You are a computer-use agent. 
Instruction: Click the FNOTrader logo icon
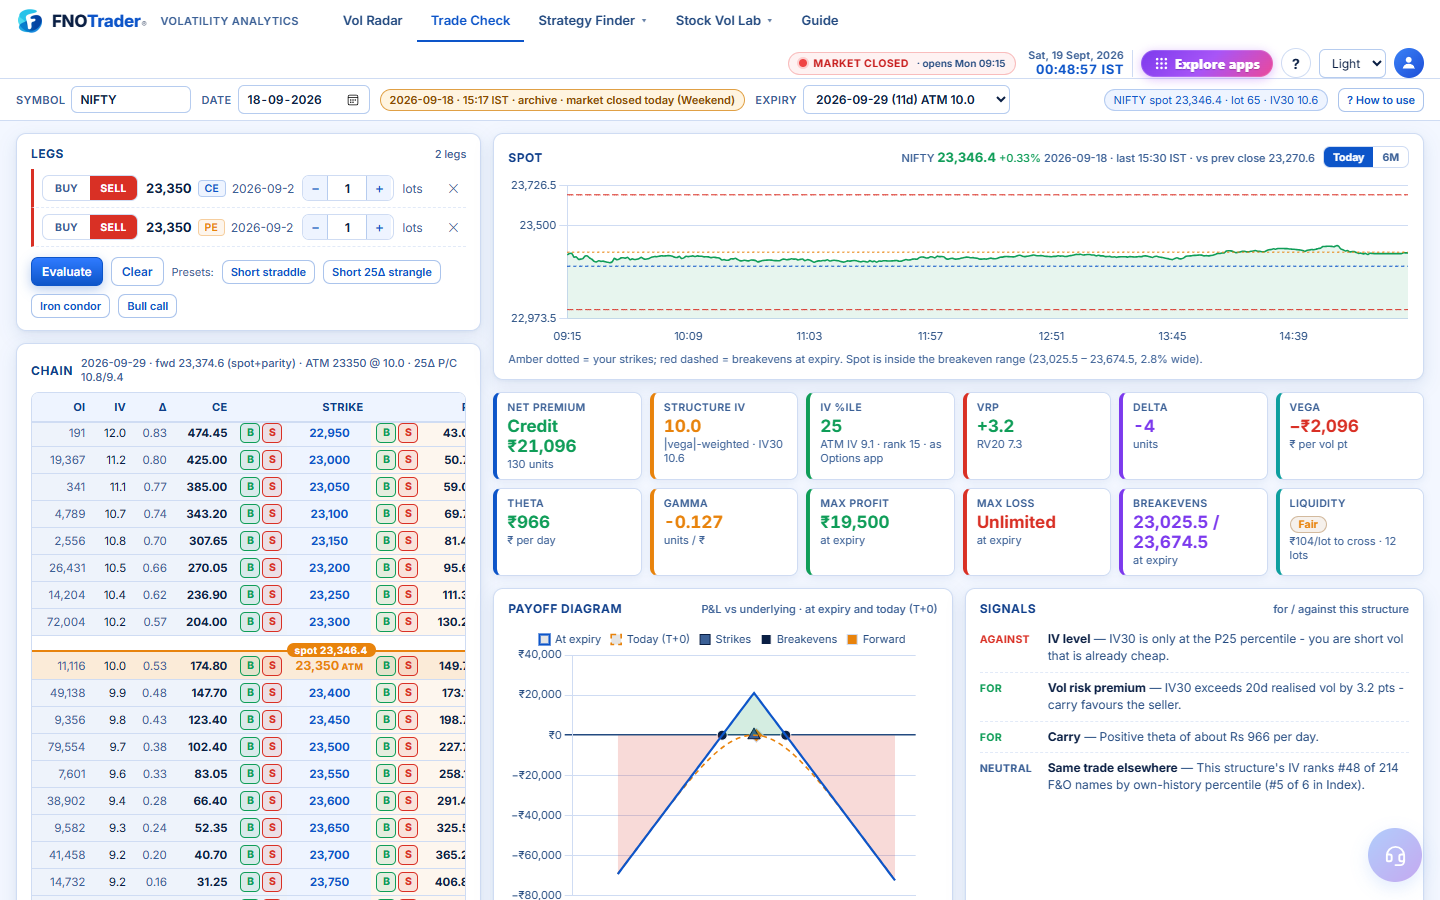pos(30,21)
